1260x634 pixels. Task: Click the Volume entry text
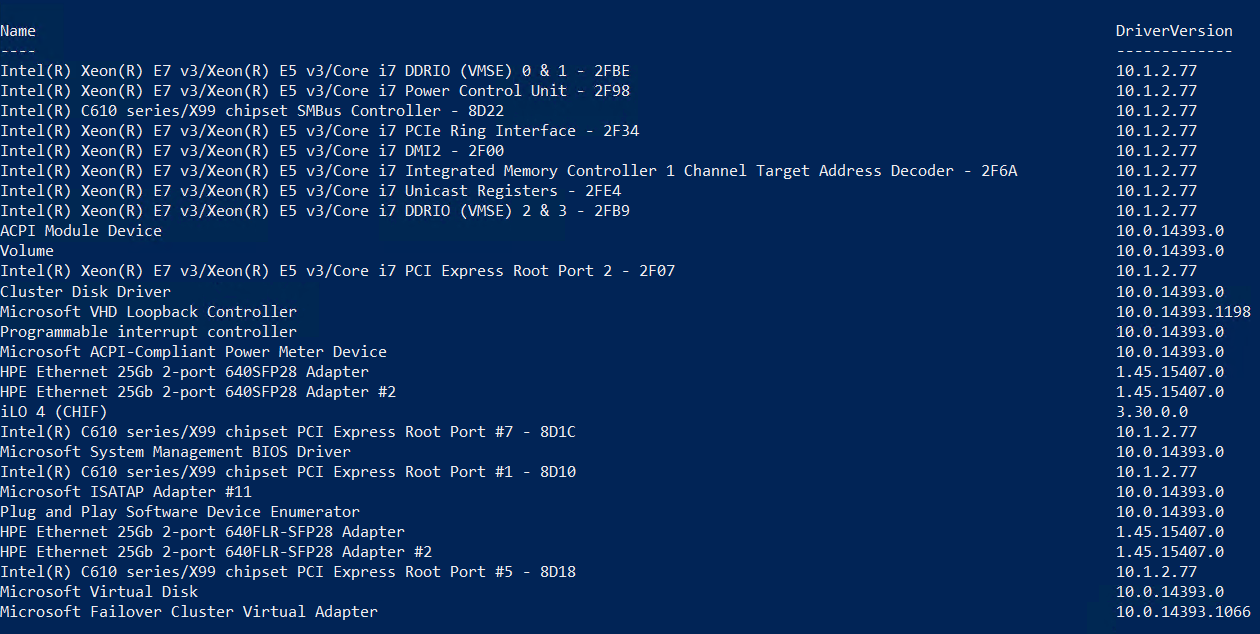[27, 251]
